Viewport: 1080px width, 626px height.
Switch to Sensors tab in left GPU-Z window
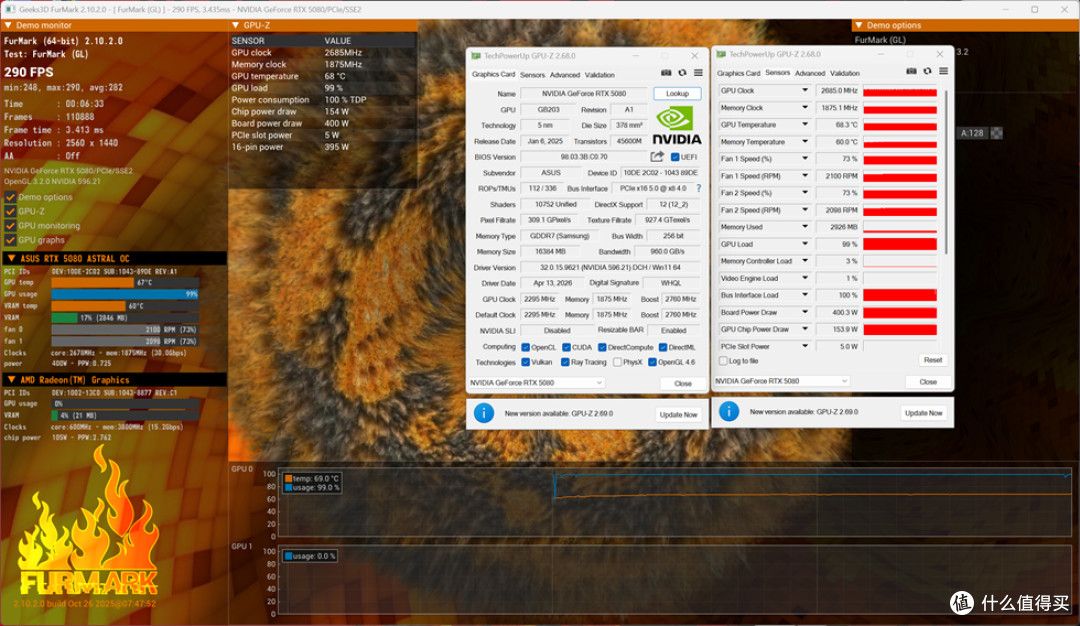532,75
